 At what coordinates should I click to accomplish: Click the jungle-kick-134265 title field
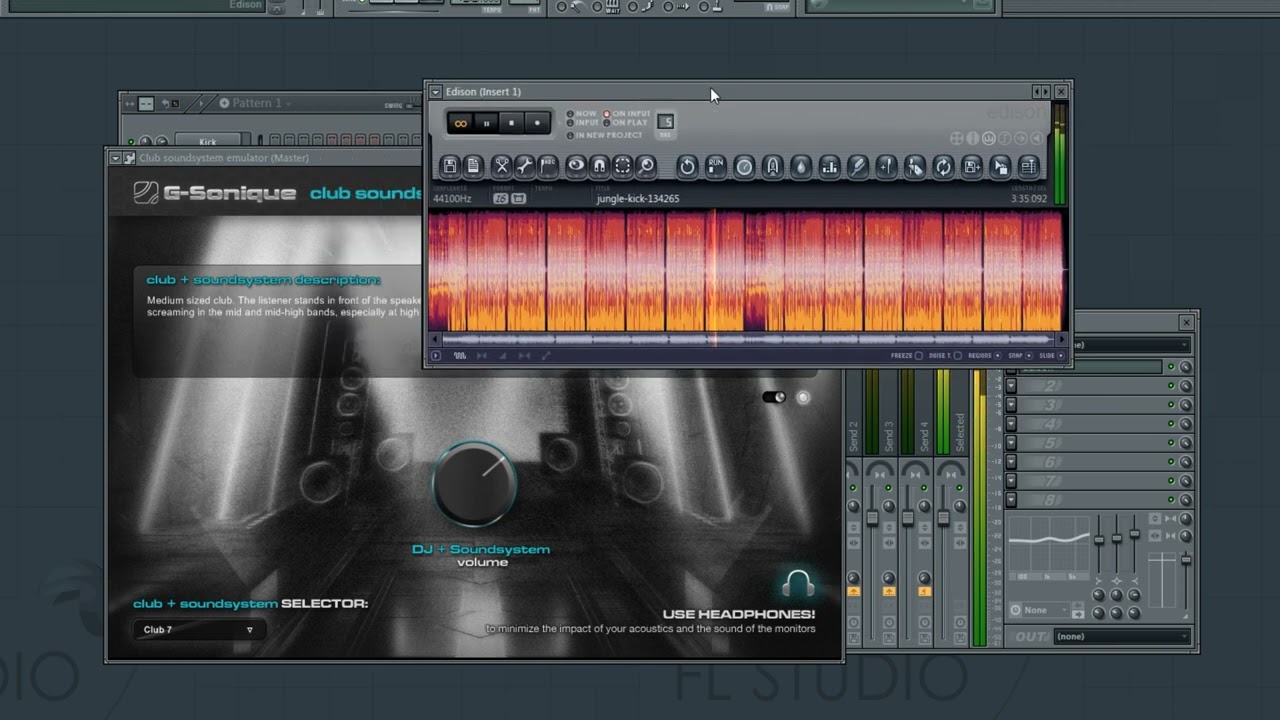(x=638, y=199)
